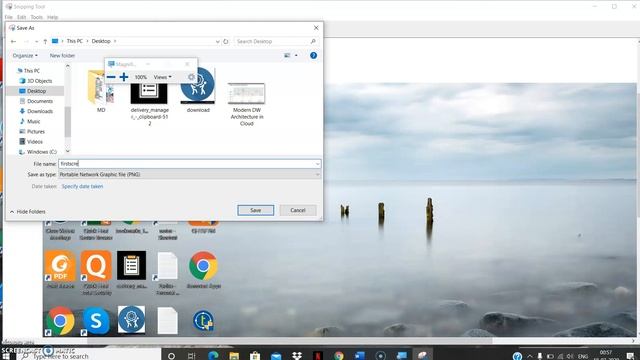
Task: Zoom in with Magnifier plus button
Action: coord(124,77)
